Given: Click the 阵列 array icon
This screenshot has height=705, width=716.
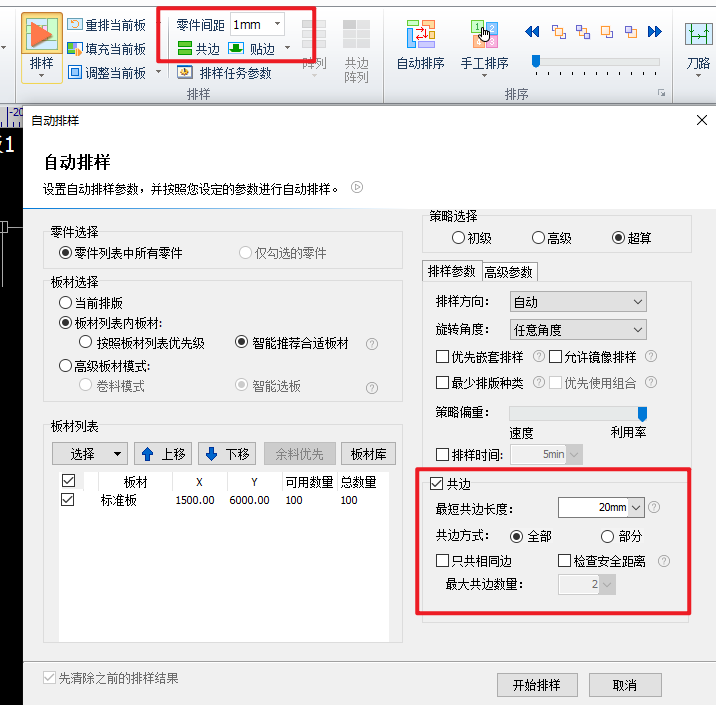Looking at the screenshot, I should (314, 34).
